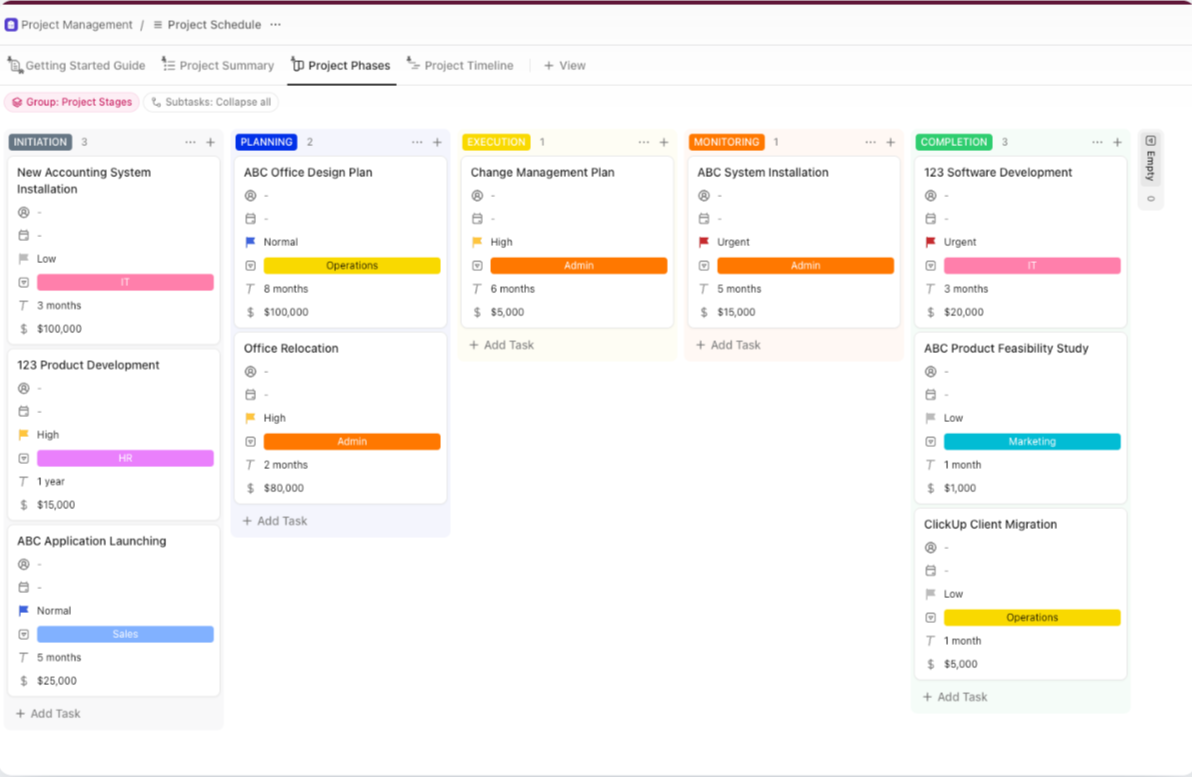Open the ellipsis menu on the INITIATION column
1192x777 pixels.
coord(190,142)
